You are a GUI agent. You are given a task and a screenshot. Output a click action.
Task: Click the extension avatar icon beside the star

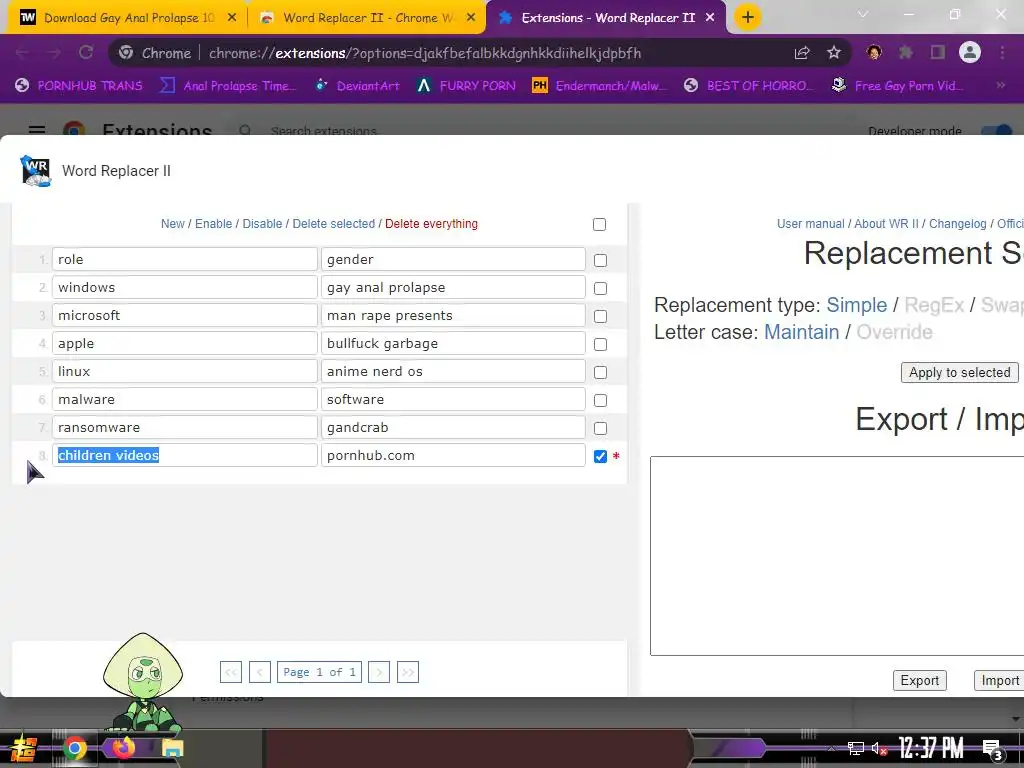pyautogui.click(x=874, y=52)
